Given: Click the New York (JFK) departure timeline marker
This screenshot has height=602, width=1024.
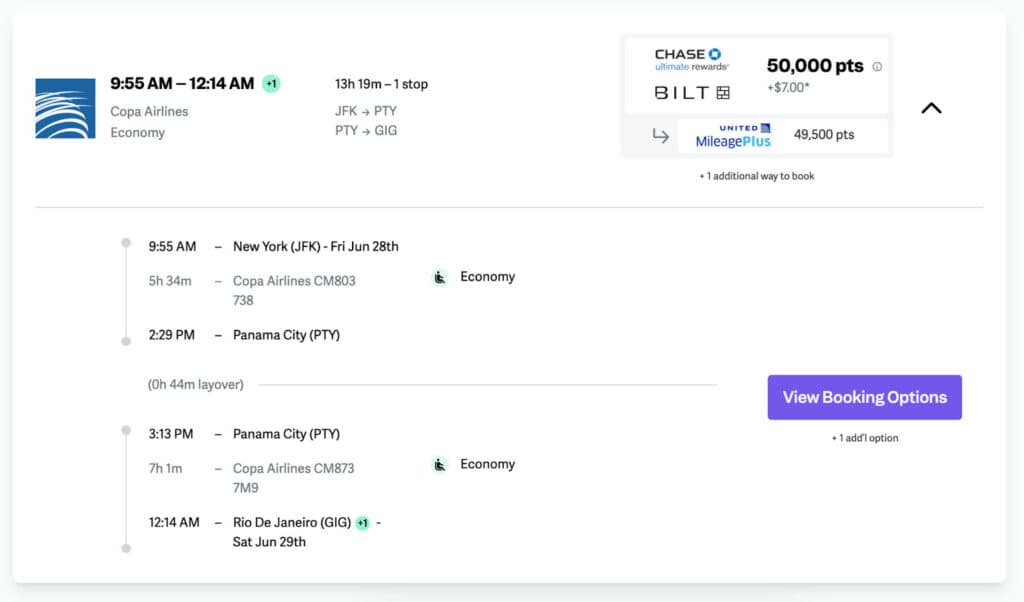Looking at the screenshot, I should [126, 243].
